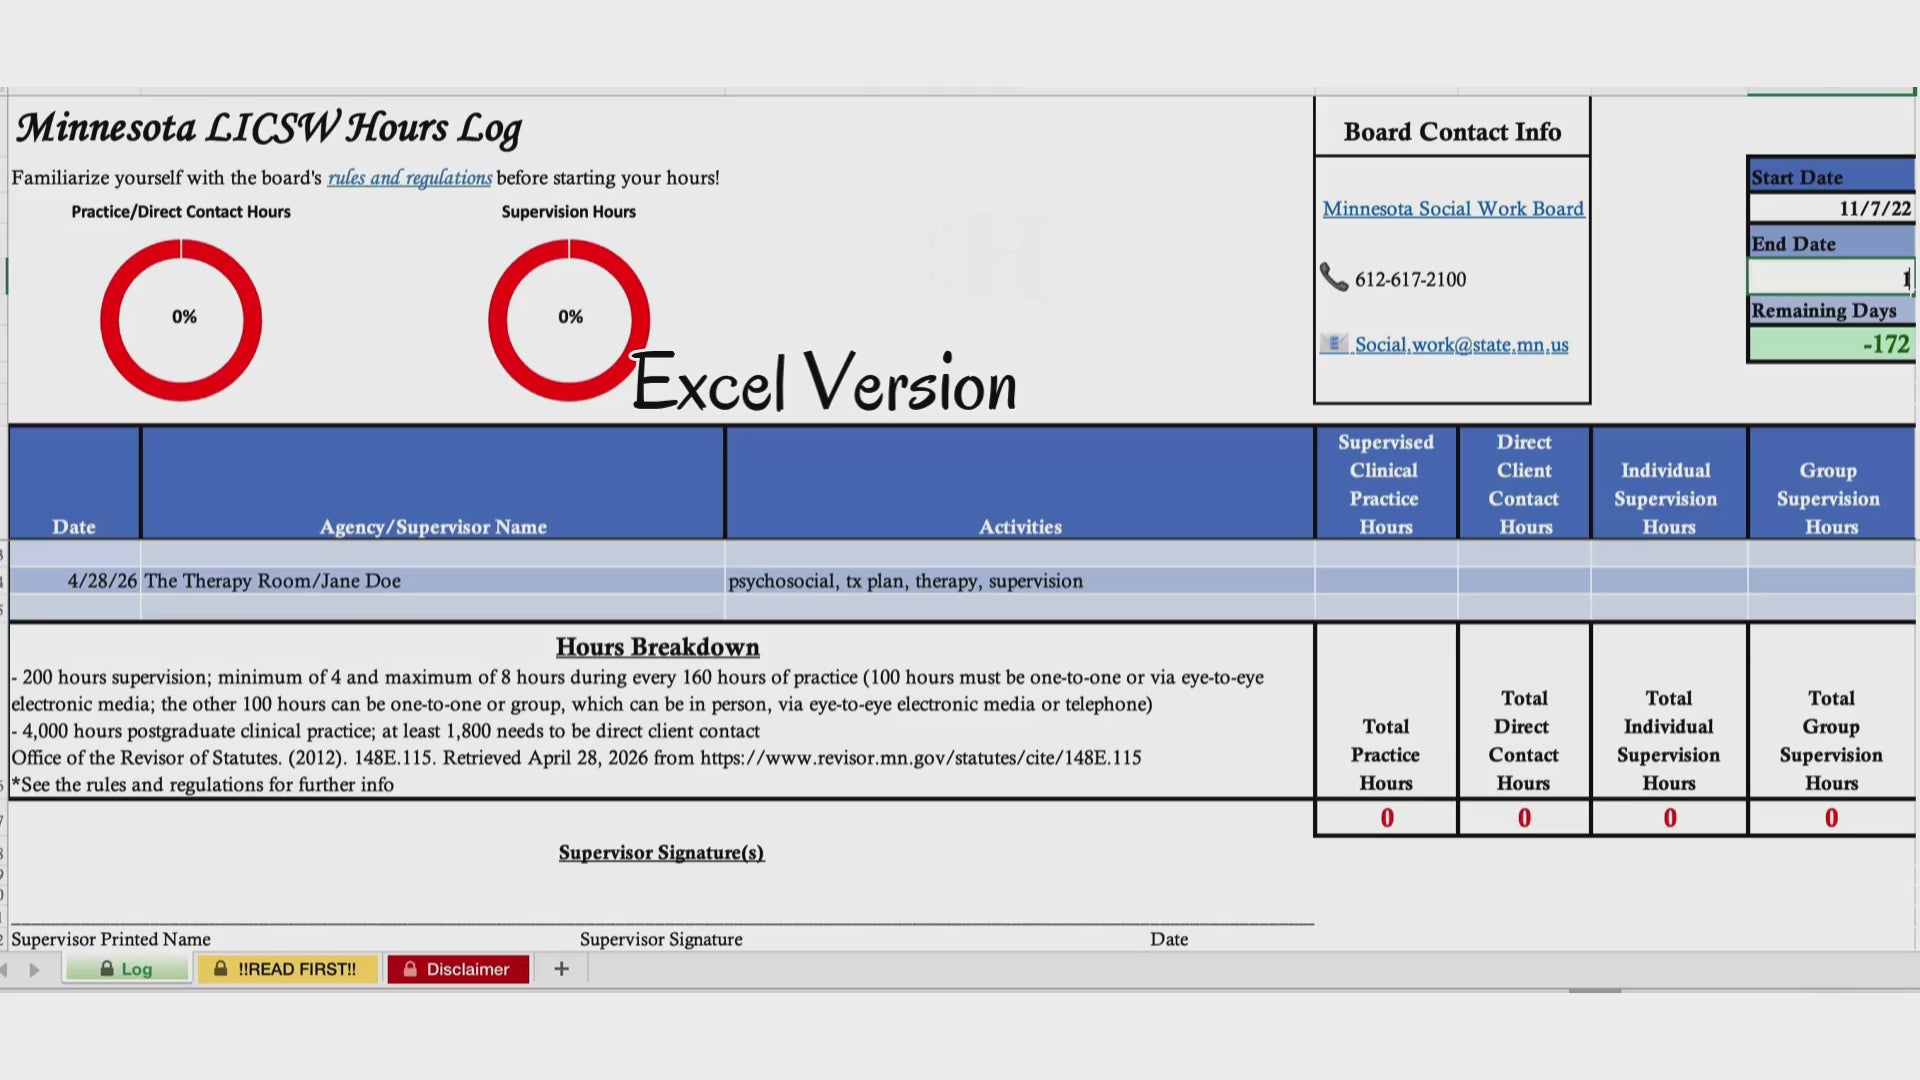
Task: Click the sheet tab scroll right arrow
Action: click(x=35, y=970)
